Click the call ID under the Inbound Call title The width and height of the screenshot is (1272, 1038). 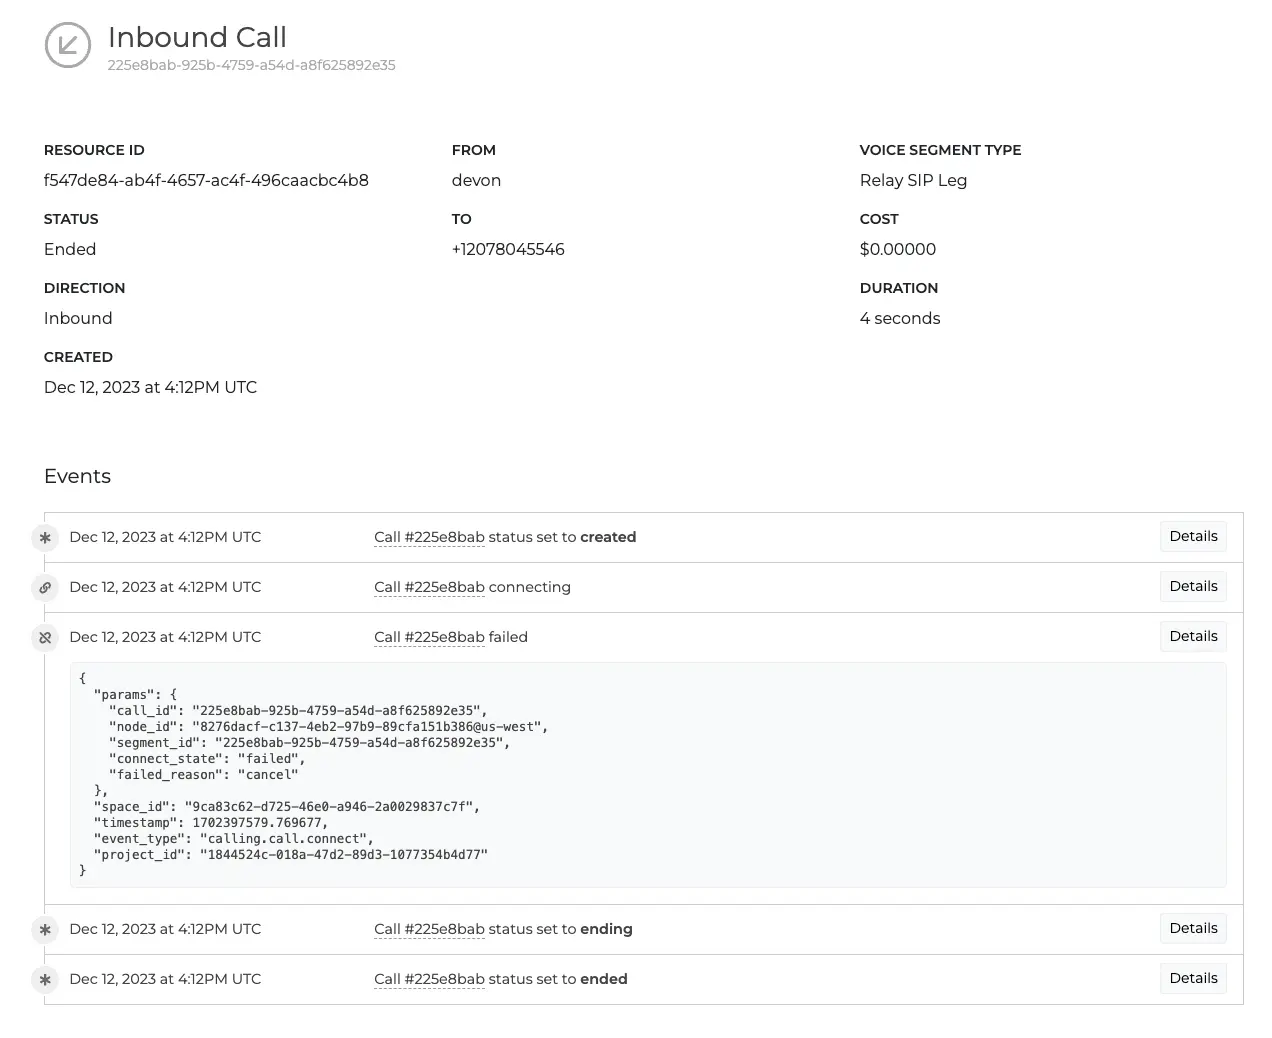point(251,66)
